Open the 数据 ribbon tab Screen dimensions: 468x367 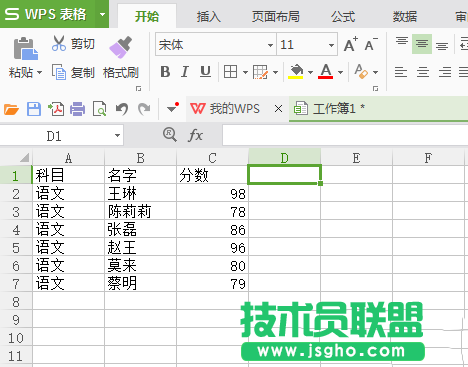405,16
